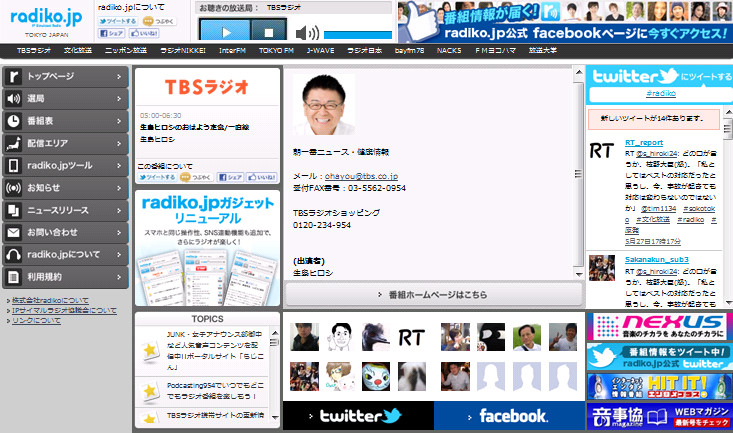
Task: Open radiko.jp公式 twitter banner
Action: point(659,357)
